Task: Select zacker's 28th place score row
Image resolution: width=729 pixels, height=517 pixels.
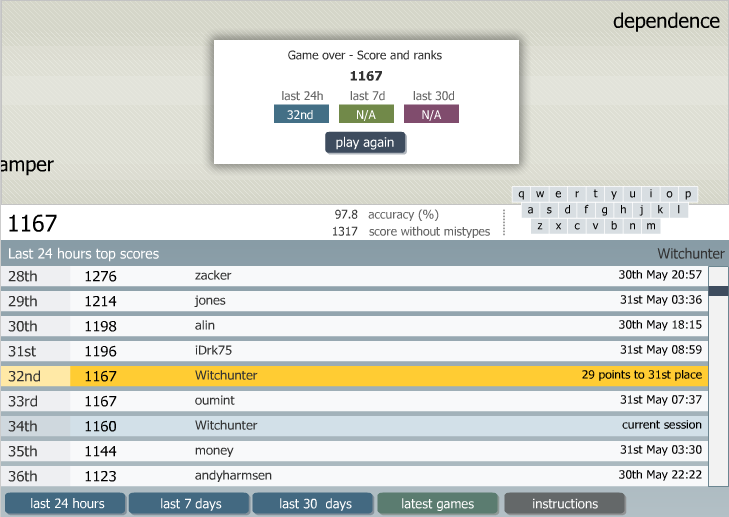Action: (354, 276)
